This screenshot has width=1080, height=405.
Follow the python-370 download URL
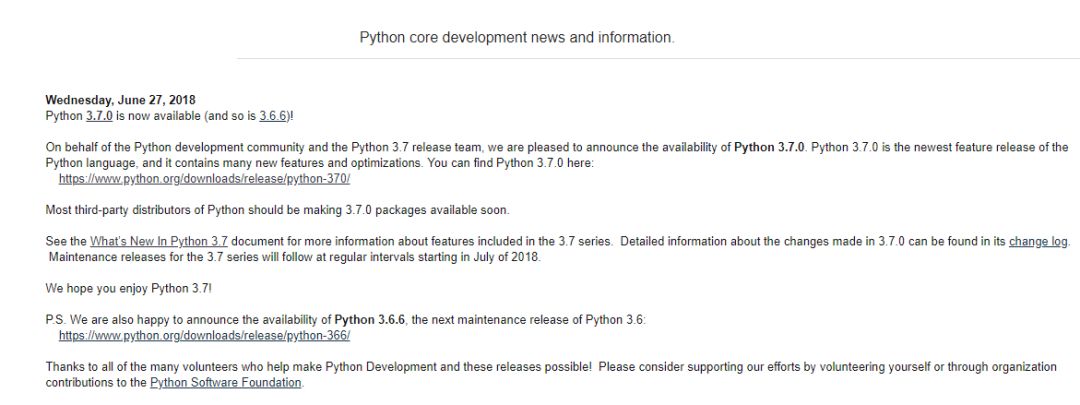[205, 179]
